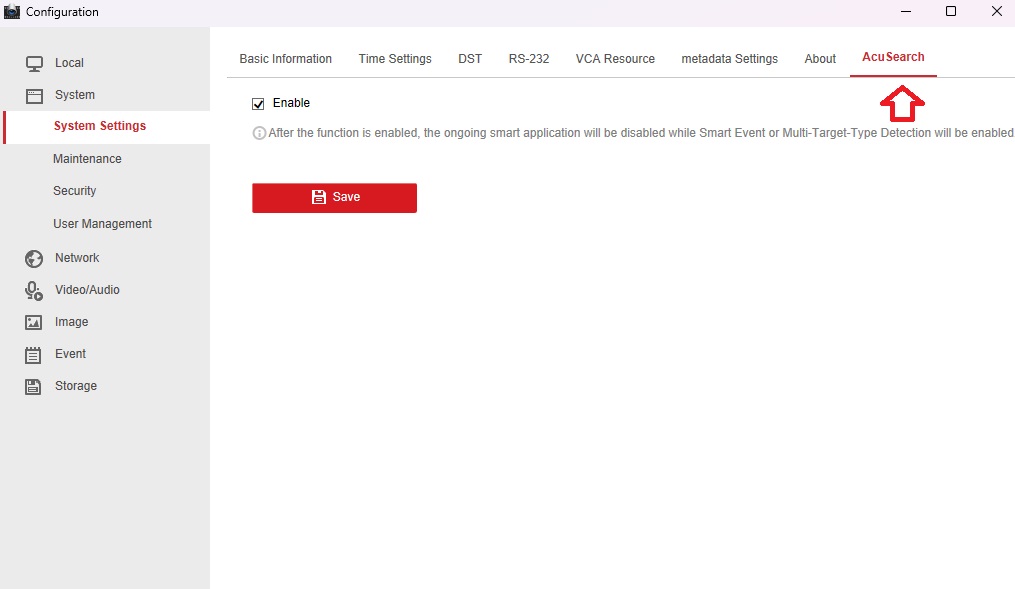The width and height of the screenshot is (1015, 589).
Task: Uncheck the Enable checkbox for AcuSearch
Action: 258,104
